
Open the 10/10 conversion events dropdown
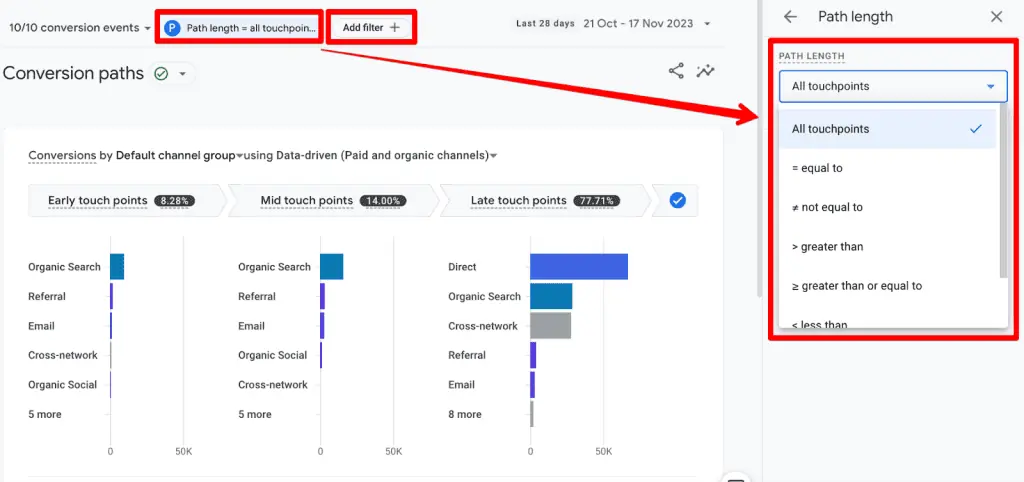coord(80,27)
